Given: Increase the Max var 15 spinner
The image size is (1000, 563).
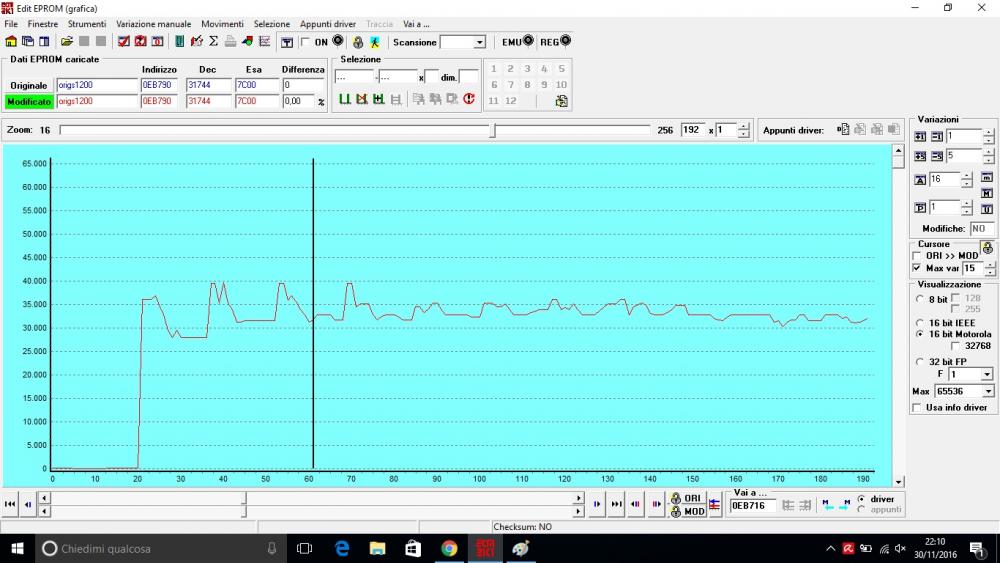Looking at the screenshot, I should click(x=990, y=265).
